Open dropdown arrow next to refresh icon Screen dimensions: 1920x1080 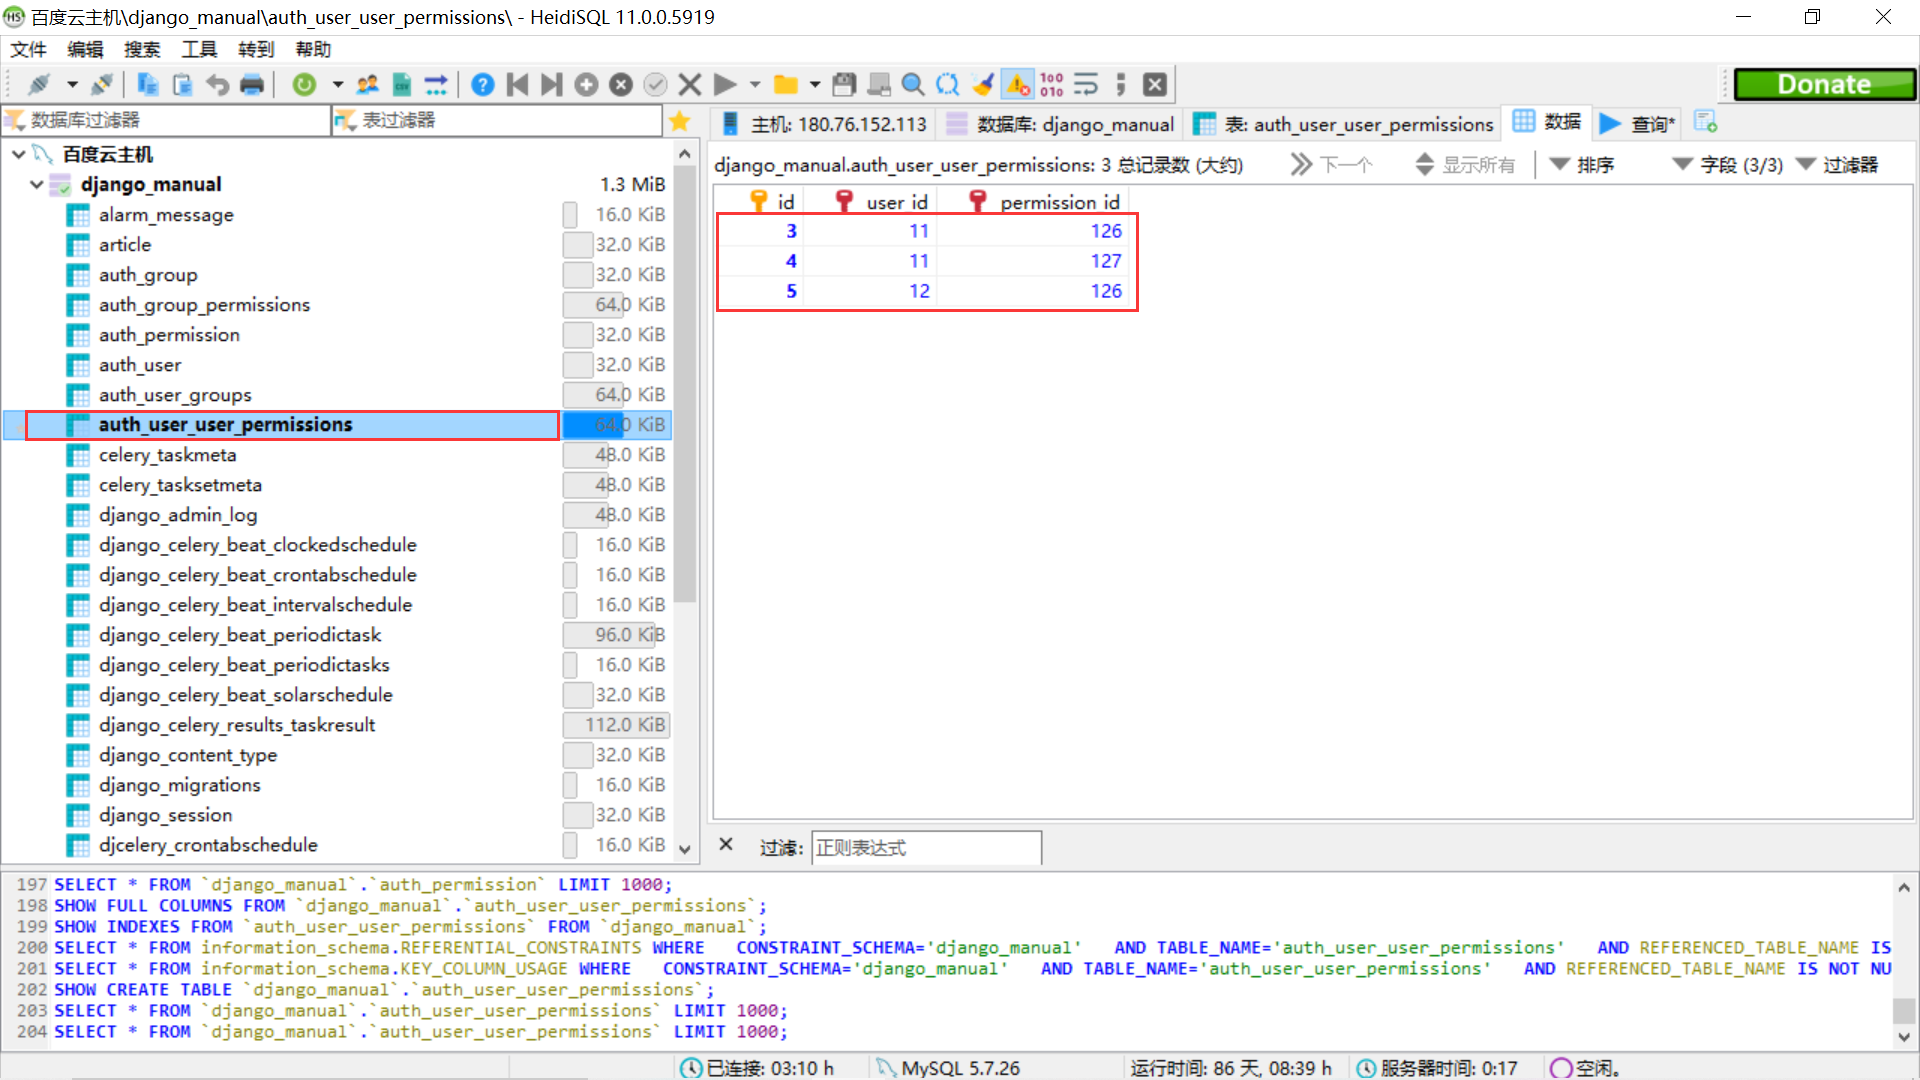[338, 85]
